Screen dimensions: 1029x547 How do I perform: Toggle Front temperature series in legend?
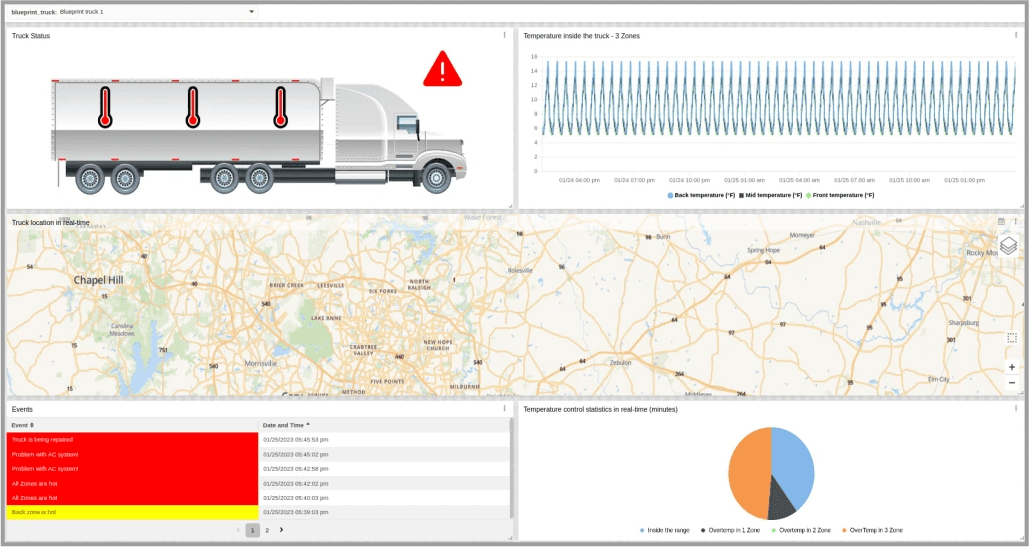(x=840, y=195)
